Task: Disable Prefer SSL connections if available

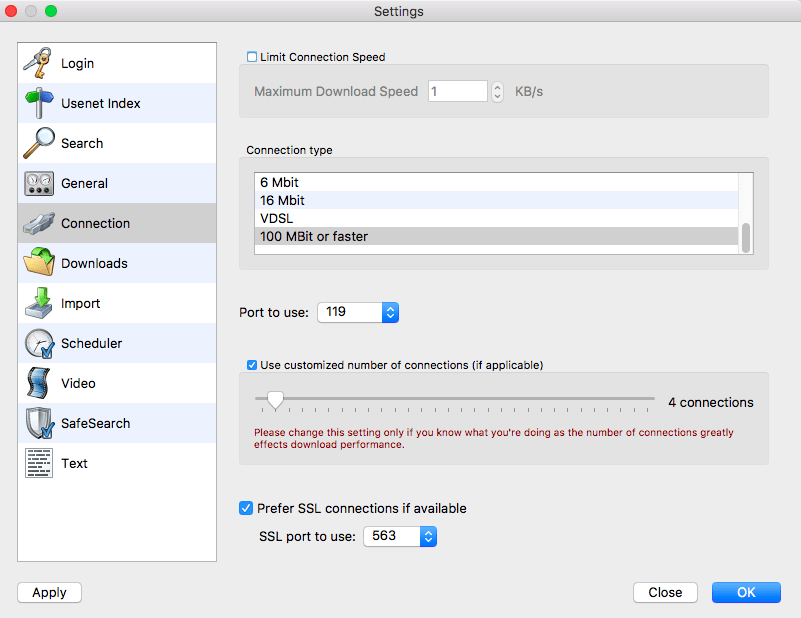Action: tap(246, 508)
